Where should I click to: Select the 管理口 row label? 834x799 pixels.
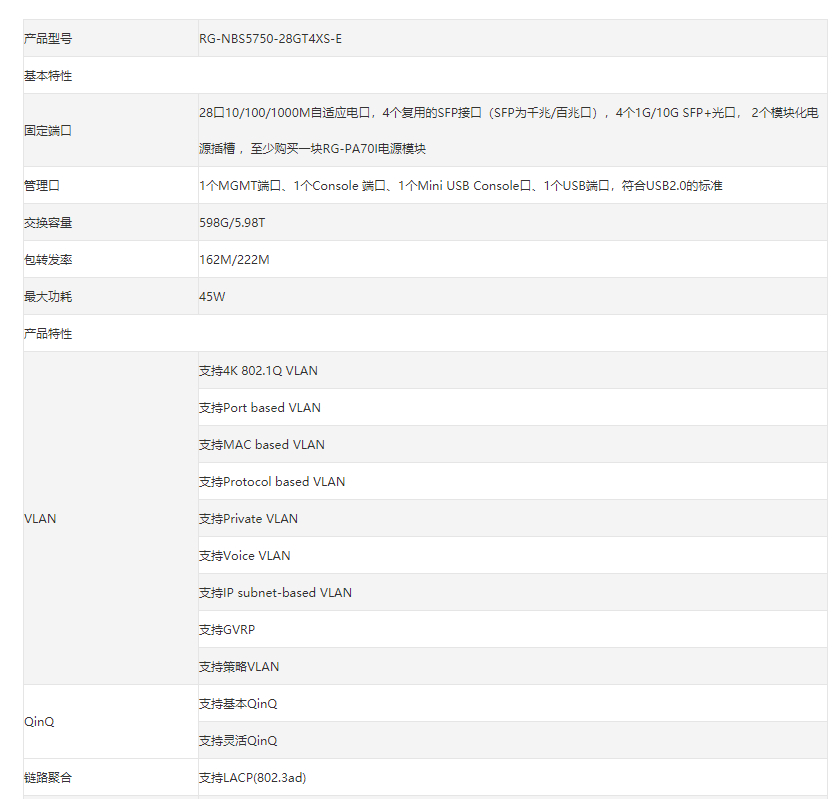click(42, 186)
